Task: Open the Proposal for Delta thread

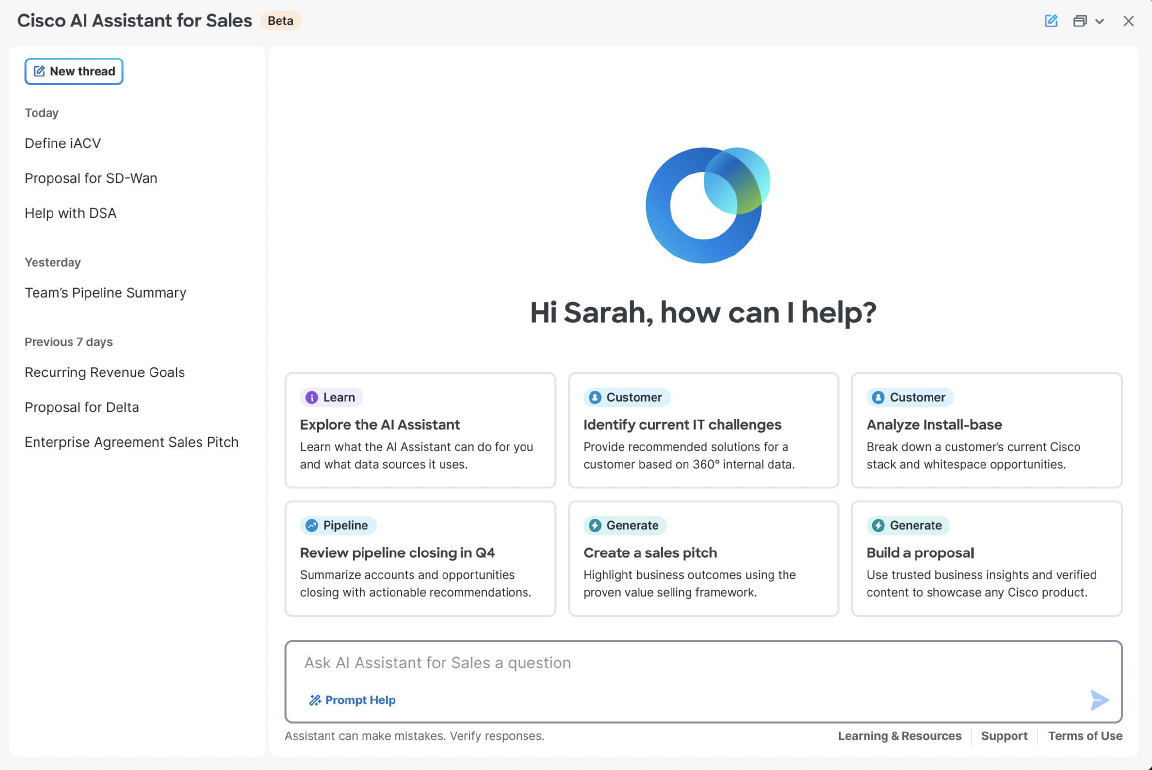Action: pyautogui.click(x=82, y=407)
